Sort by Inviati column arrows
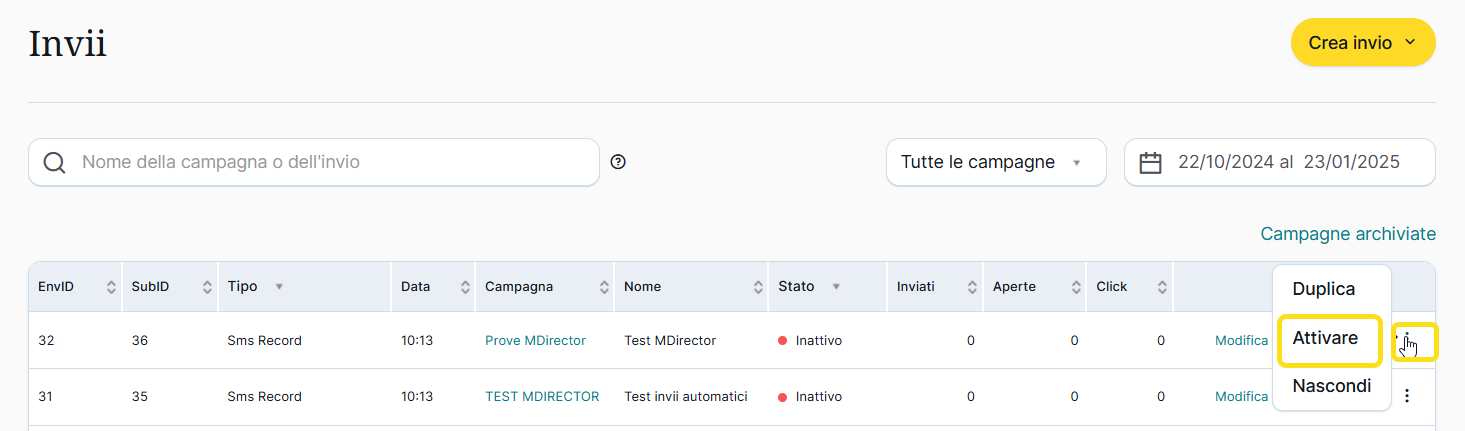 (x=973, y=287)
